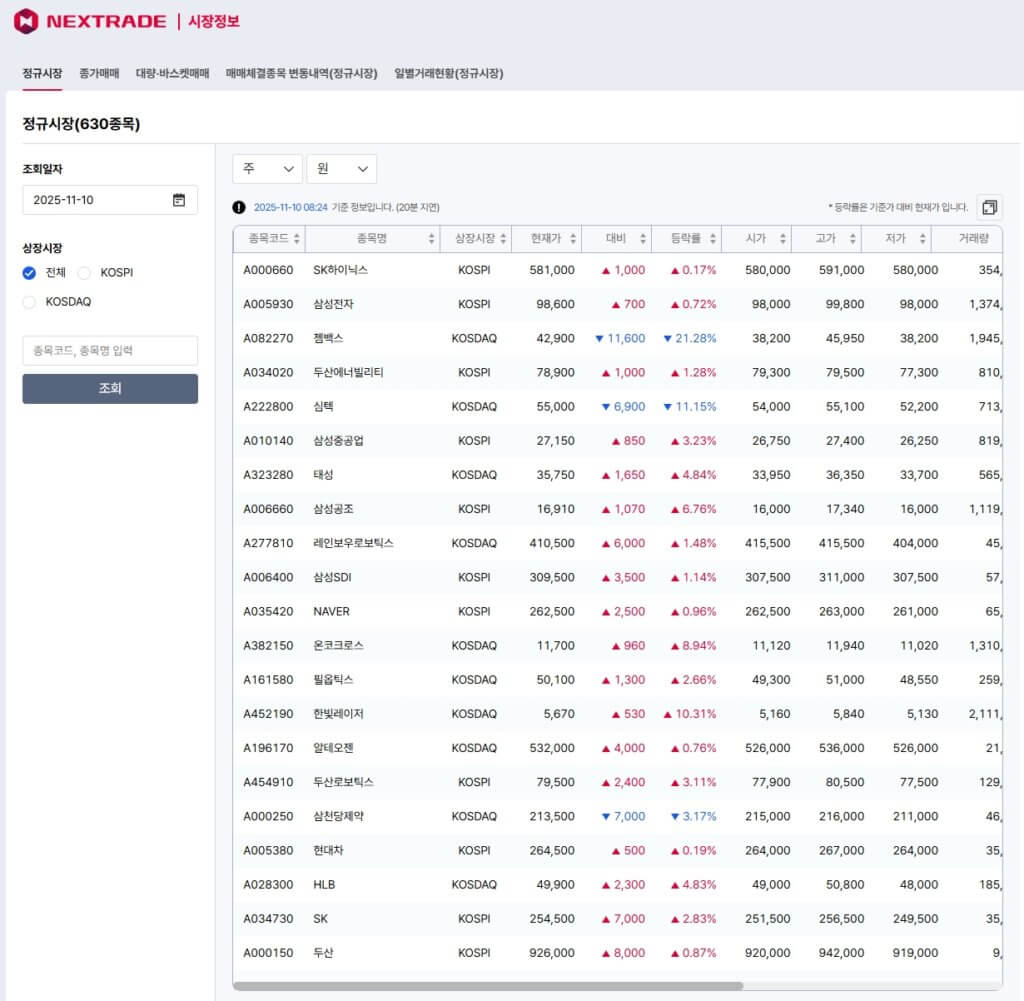Viewport: 1024px width, 1001px height.
Task: Click the info warning icon beside timestamp
Action: point(239,208)
